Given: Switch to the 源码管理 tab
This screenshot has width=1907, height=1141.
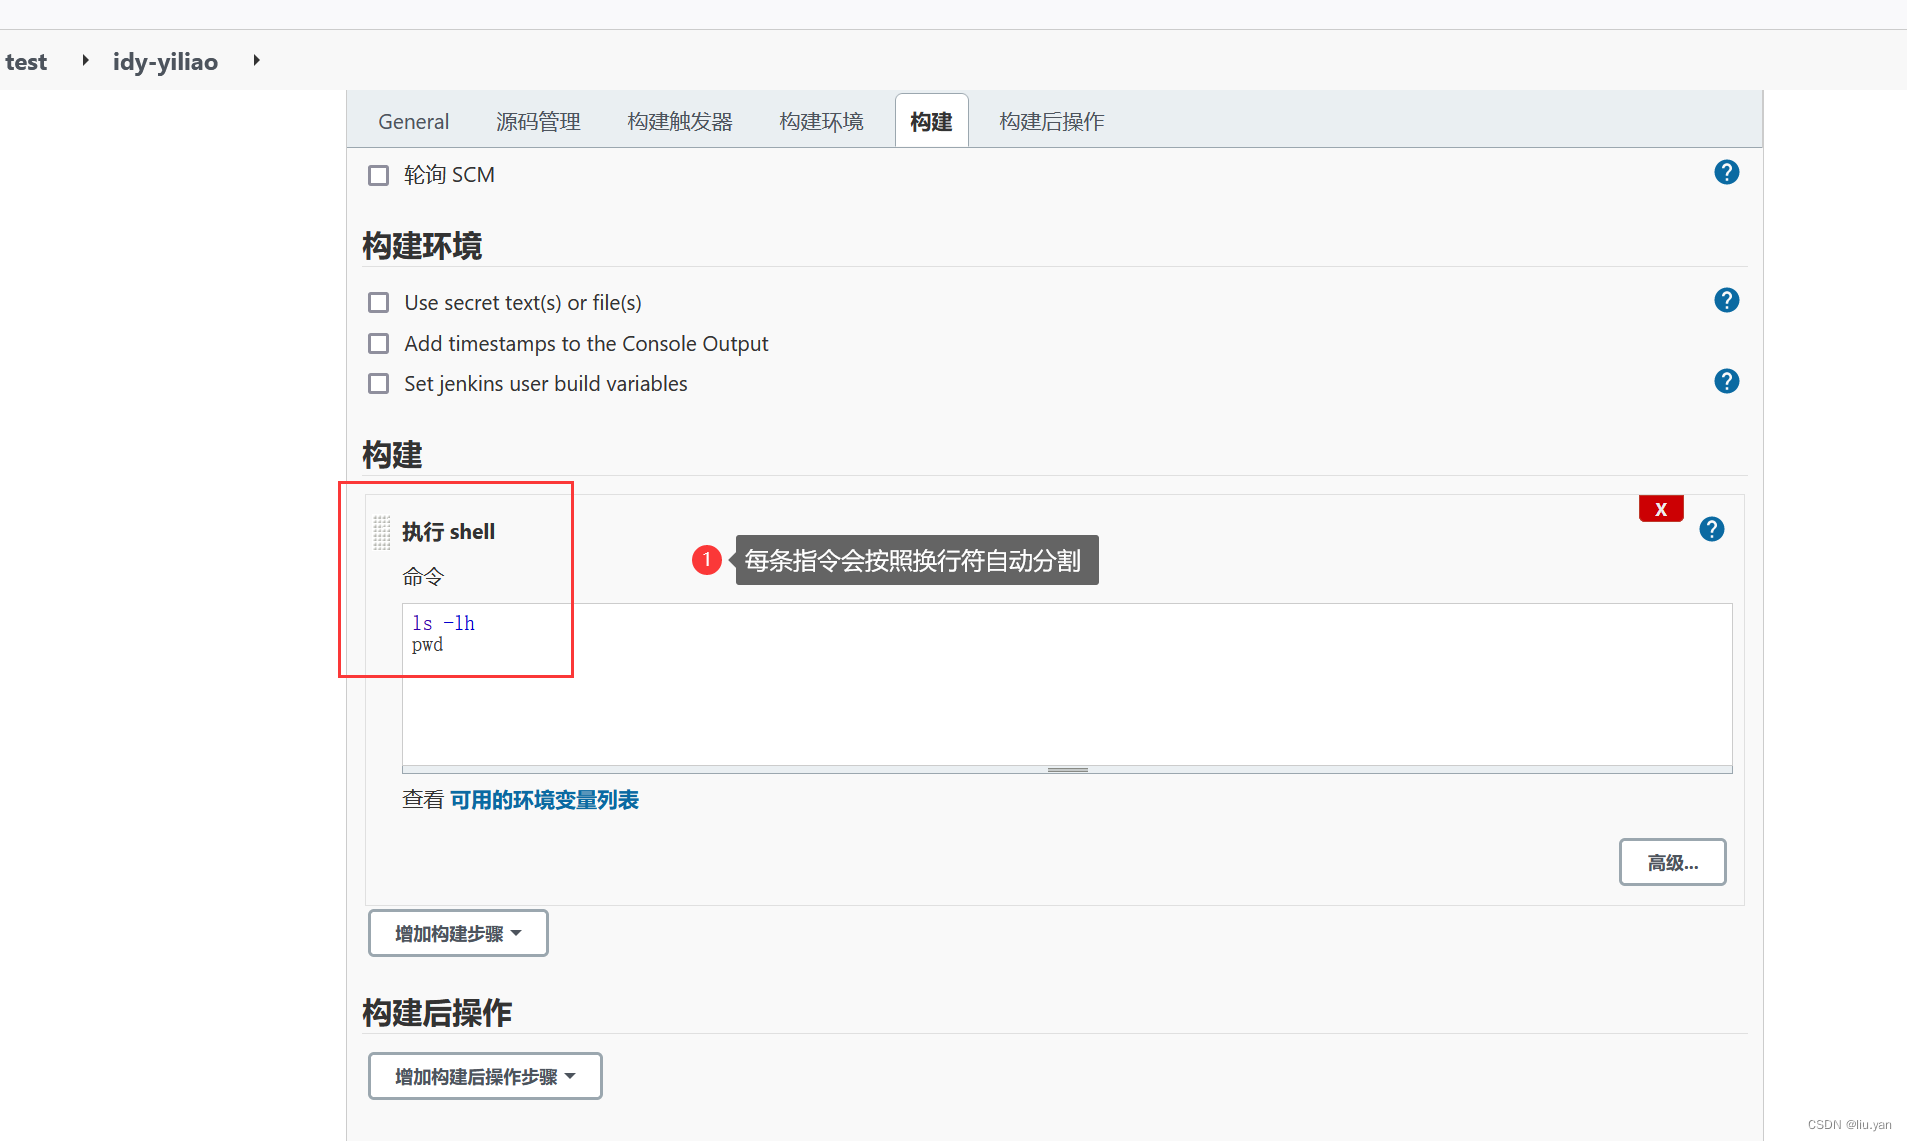Looking at the screenshot, I should pos(538,122).
